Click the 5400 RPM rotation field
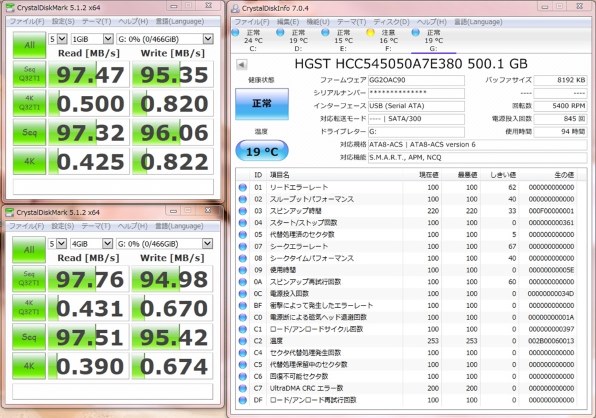Viewport: 596px width, 418px height. pyautogui.click(x=560, y=106)
